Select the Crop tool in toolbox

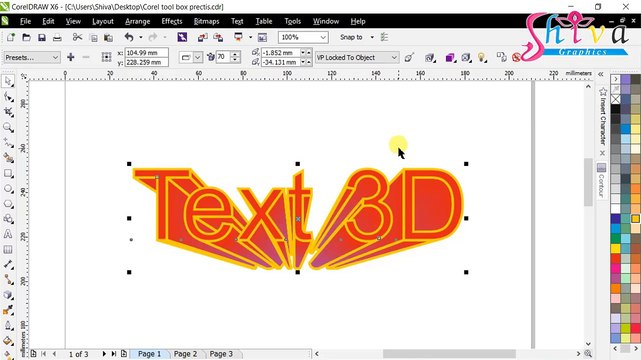click(x=8, y=112)
